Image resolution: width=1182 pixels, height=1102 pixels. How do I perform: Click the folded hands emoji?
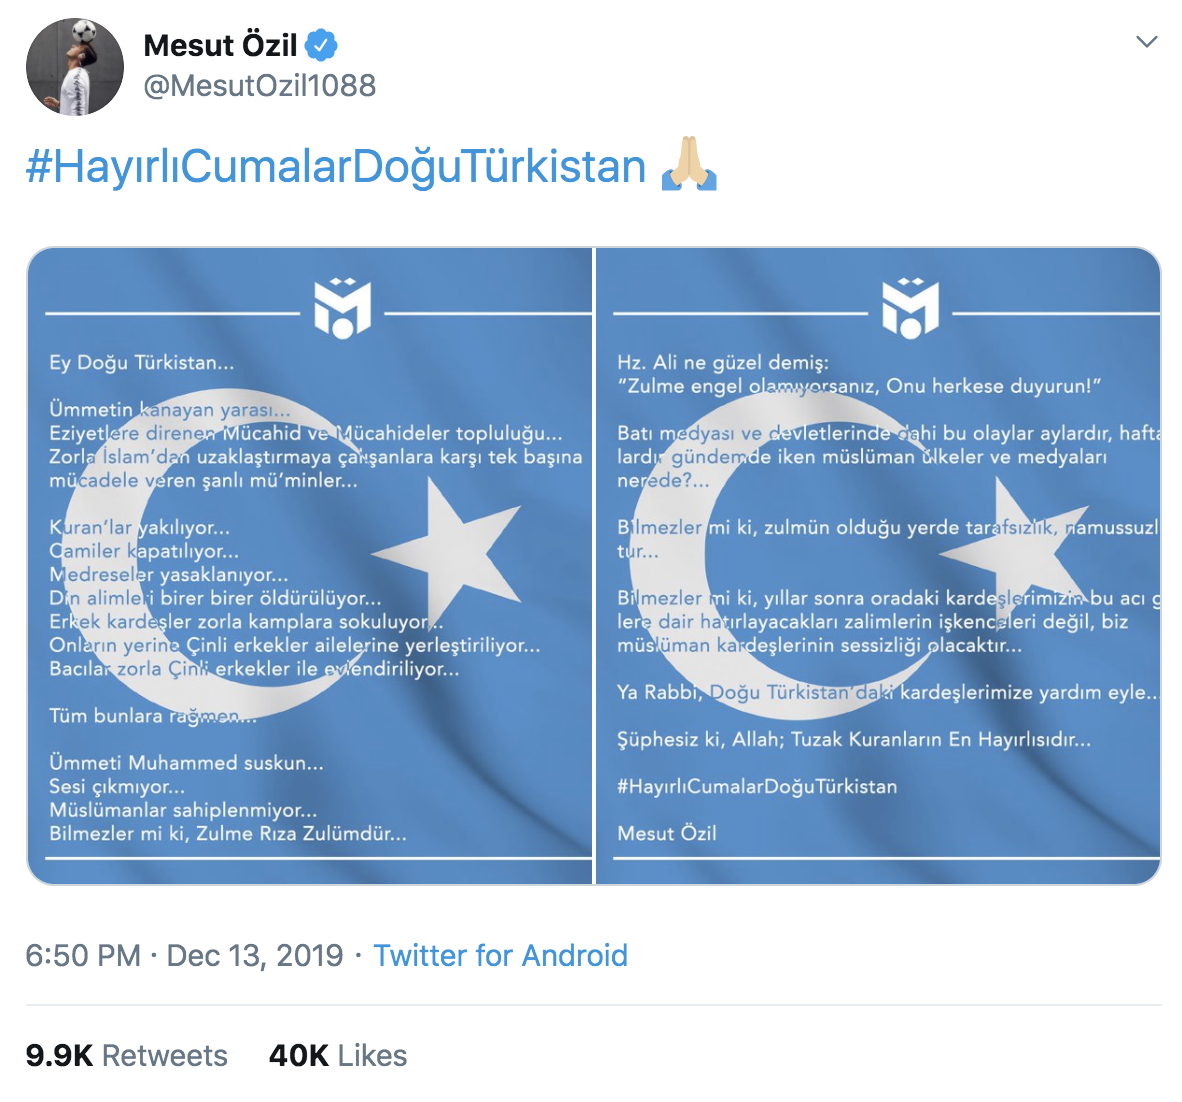[689, 166]
